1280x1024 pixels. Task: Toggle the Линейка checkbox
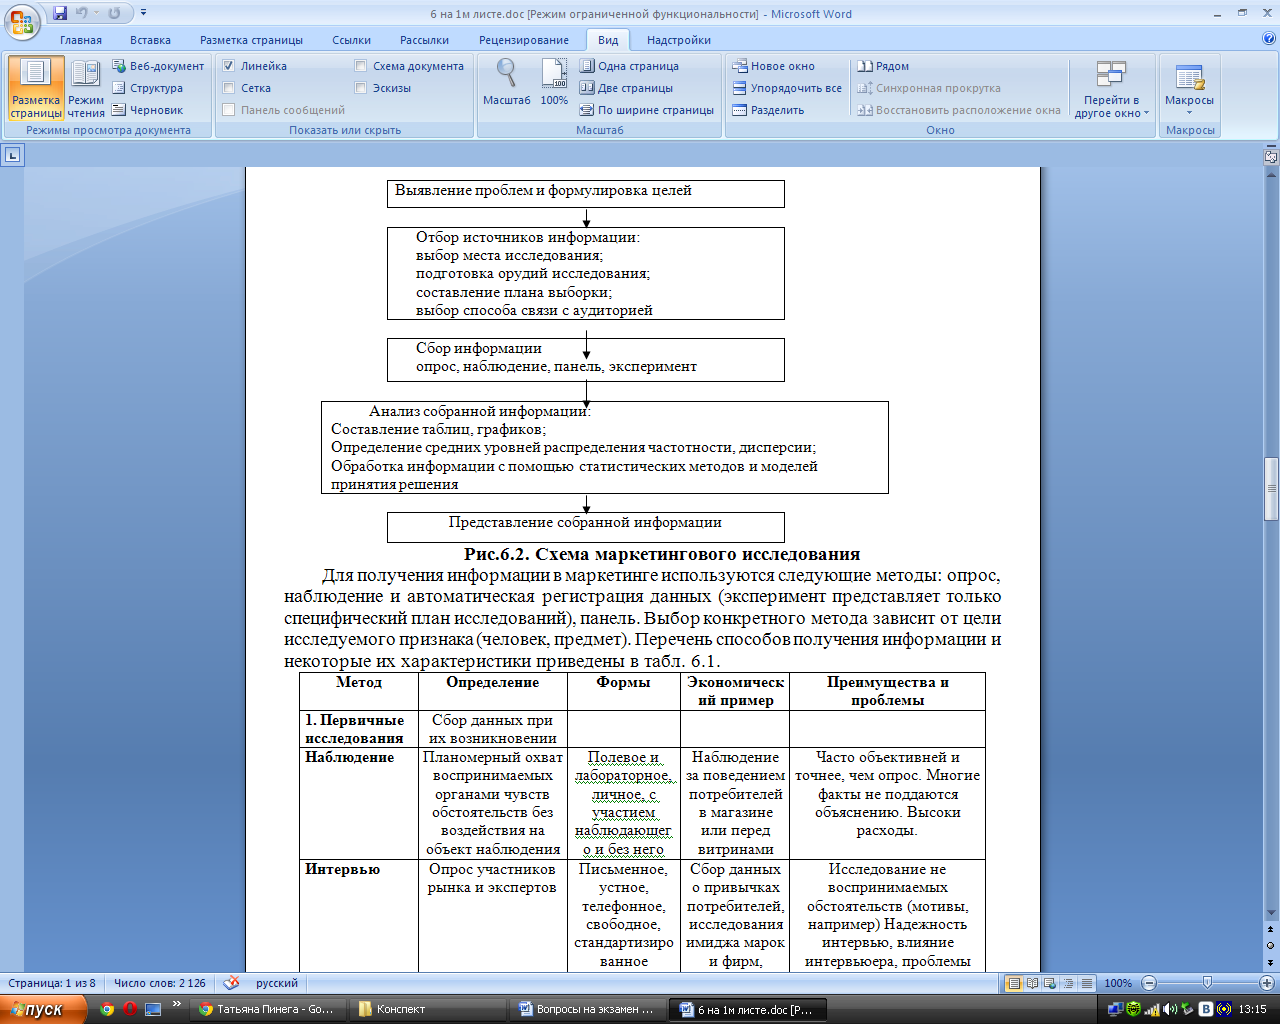[228, 66]
